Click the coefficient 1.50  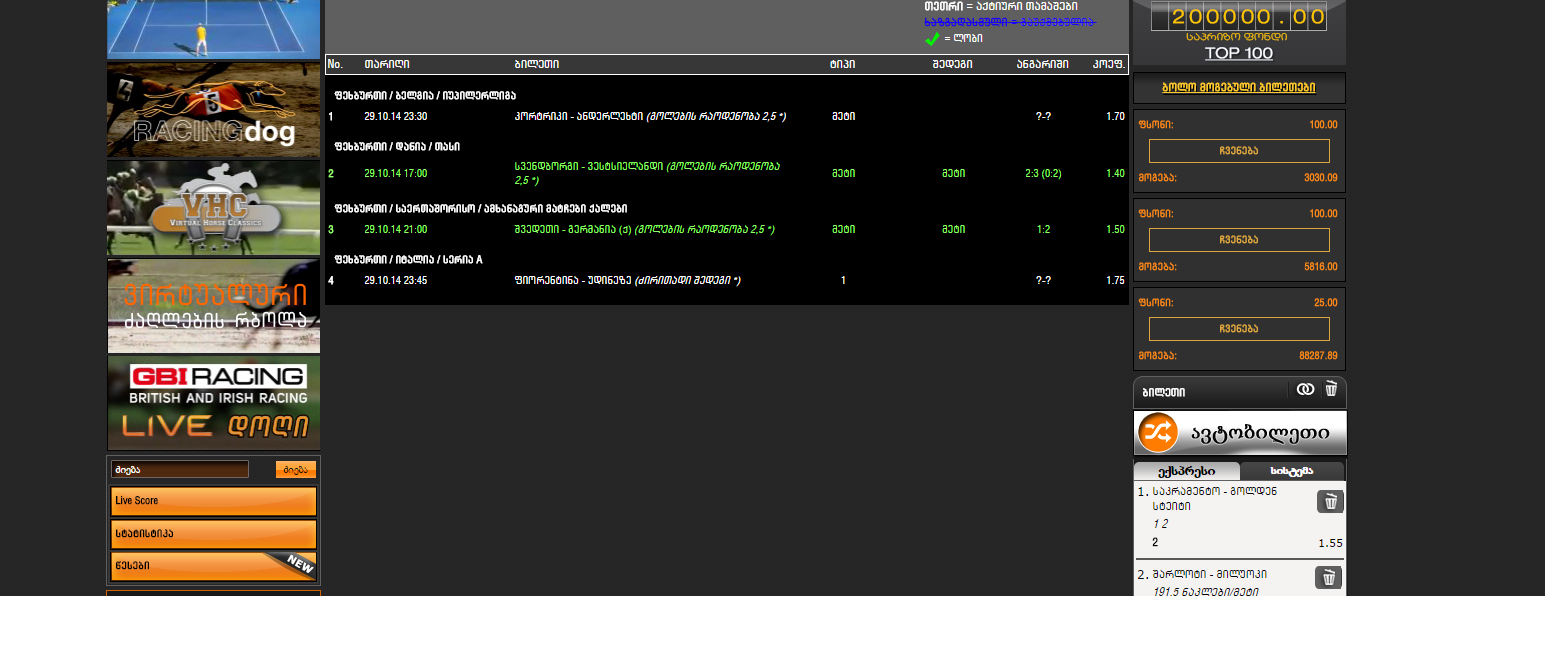point(1116,229)
